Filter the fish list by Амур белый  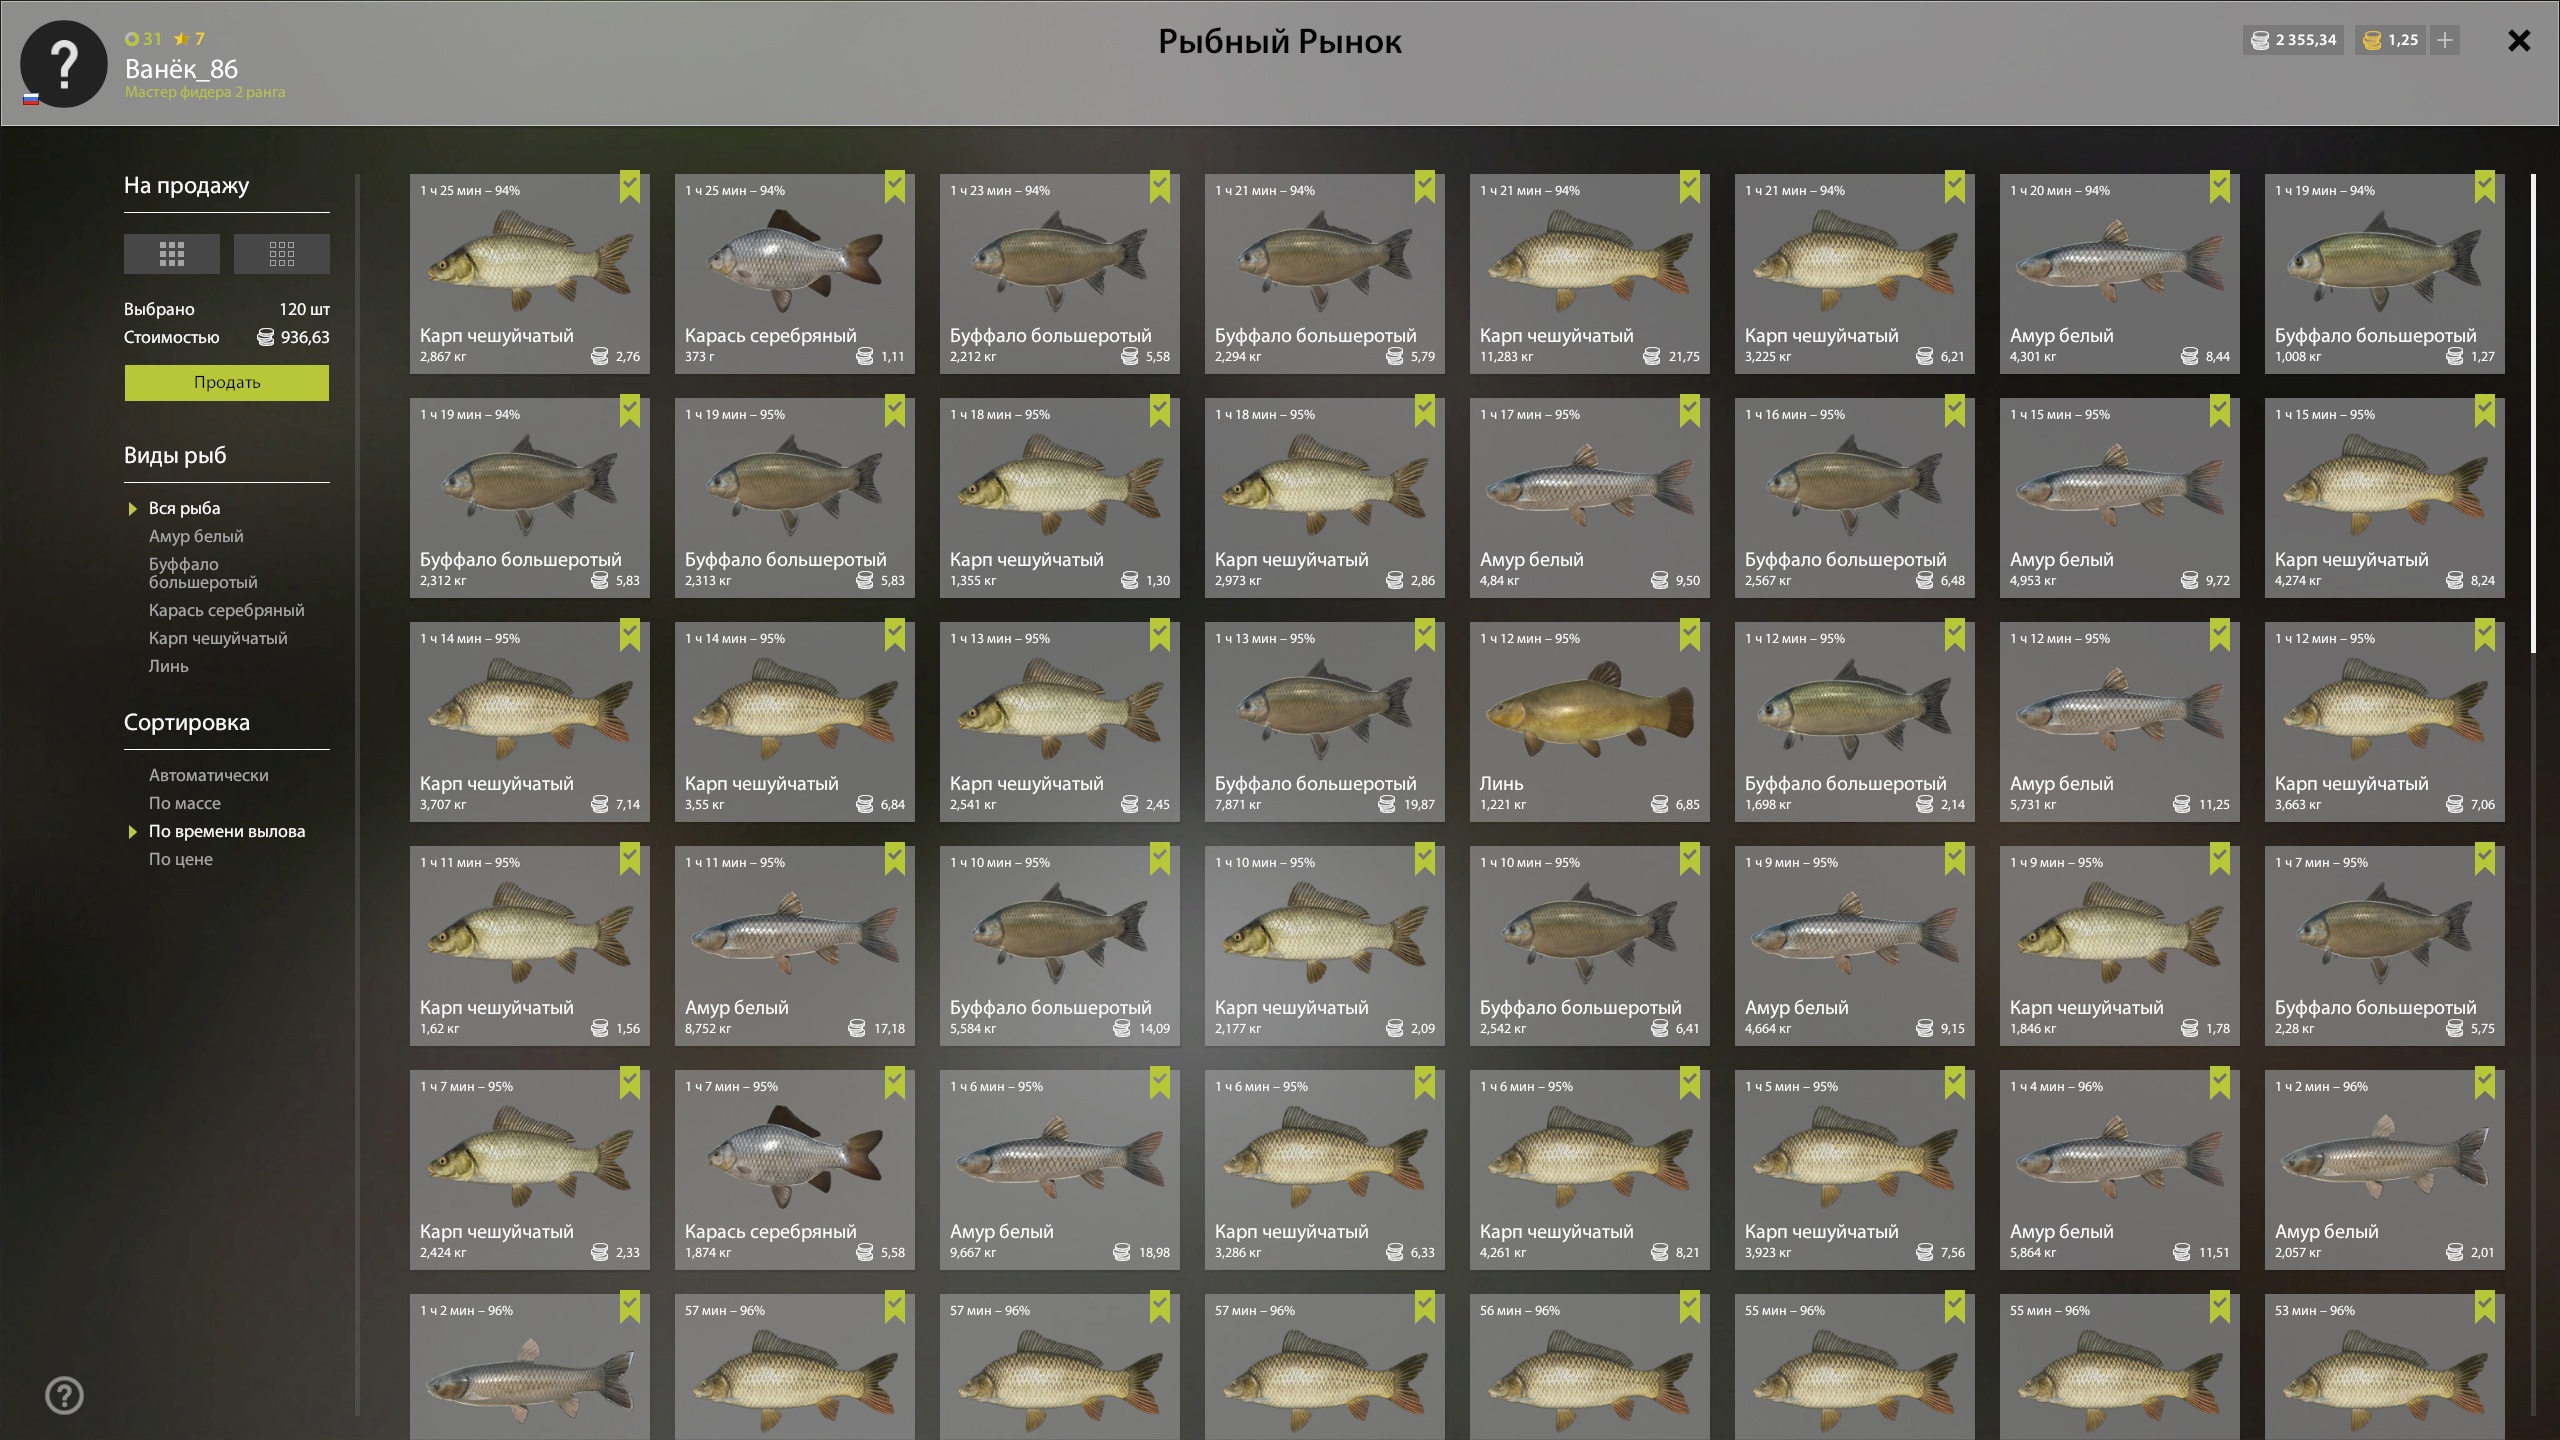196,536
